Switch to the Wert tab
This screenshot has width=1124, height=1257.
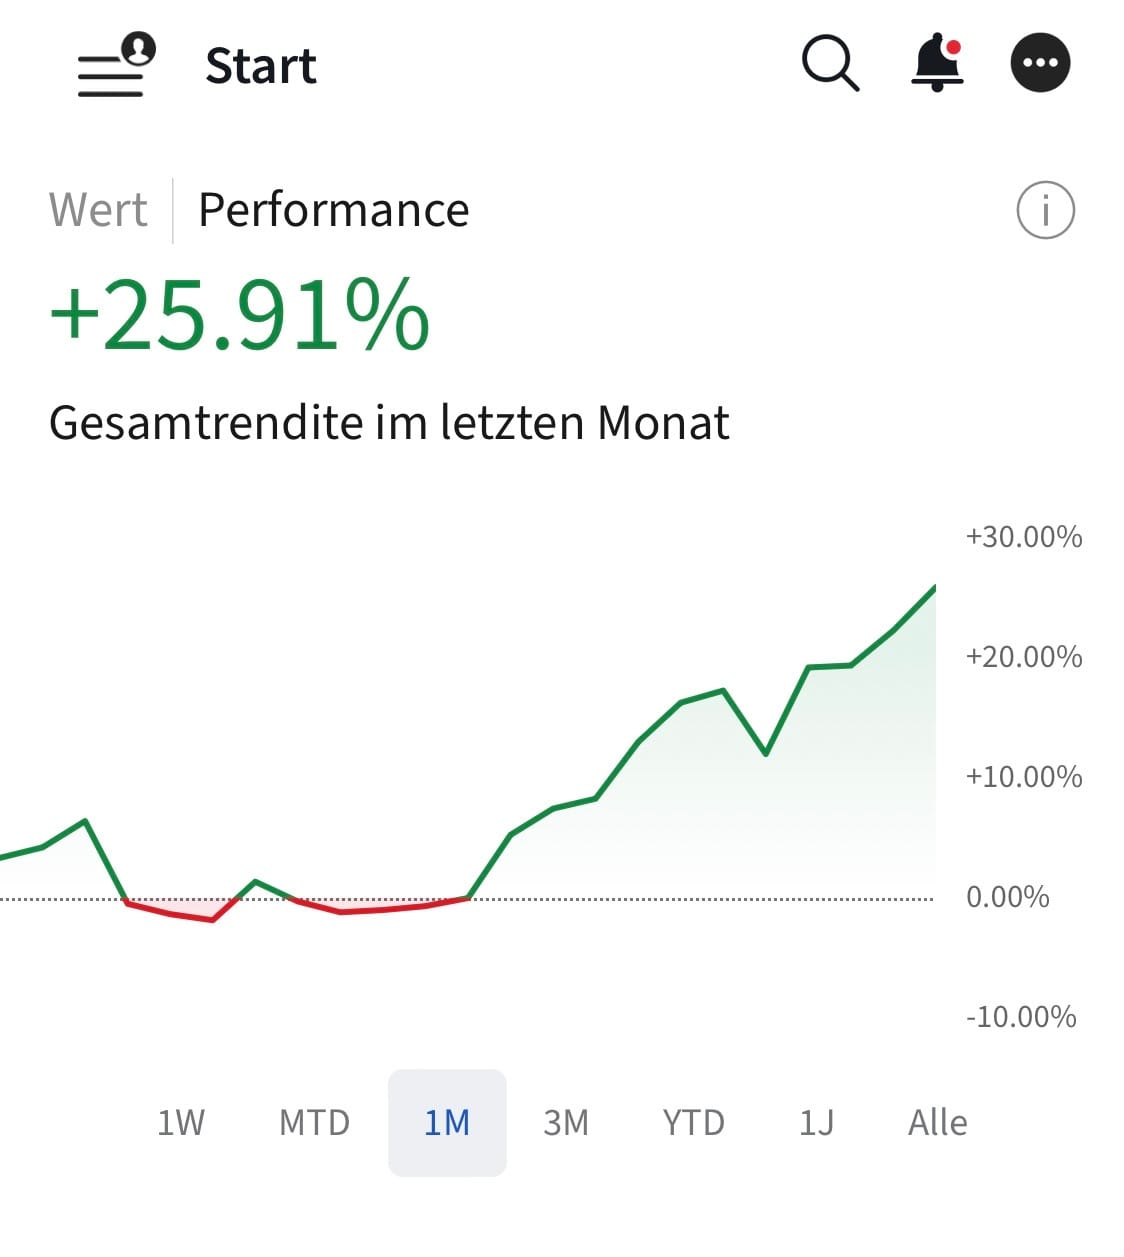click(x=98, y=210)
